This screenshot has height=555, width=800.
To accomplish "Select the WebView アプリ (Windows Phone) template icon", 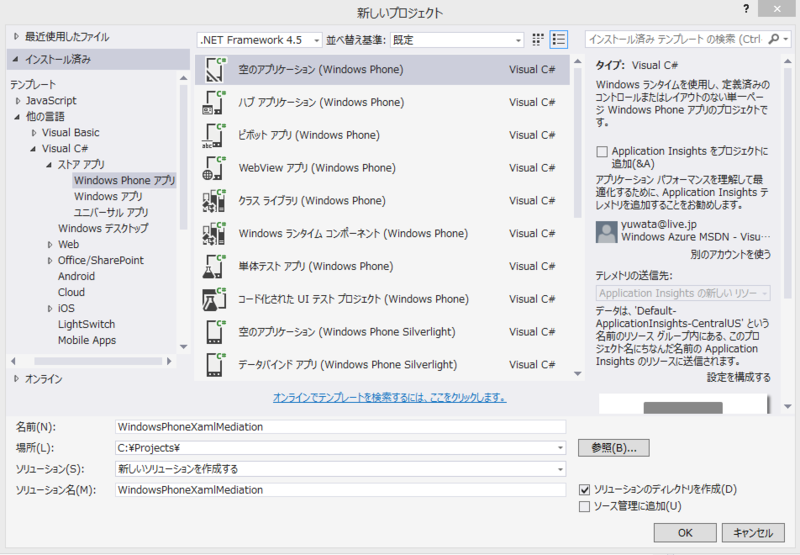I will pos(214,168).
